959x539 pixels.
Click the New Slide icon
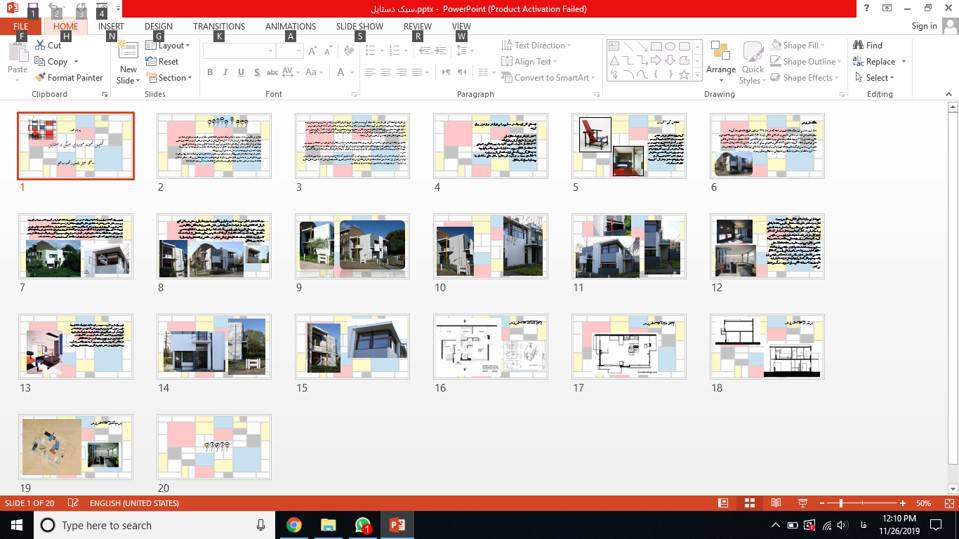coord(128,52)
